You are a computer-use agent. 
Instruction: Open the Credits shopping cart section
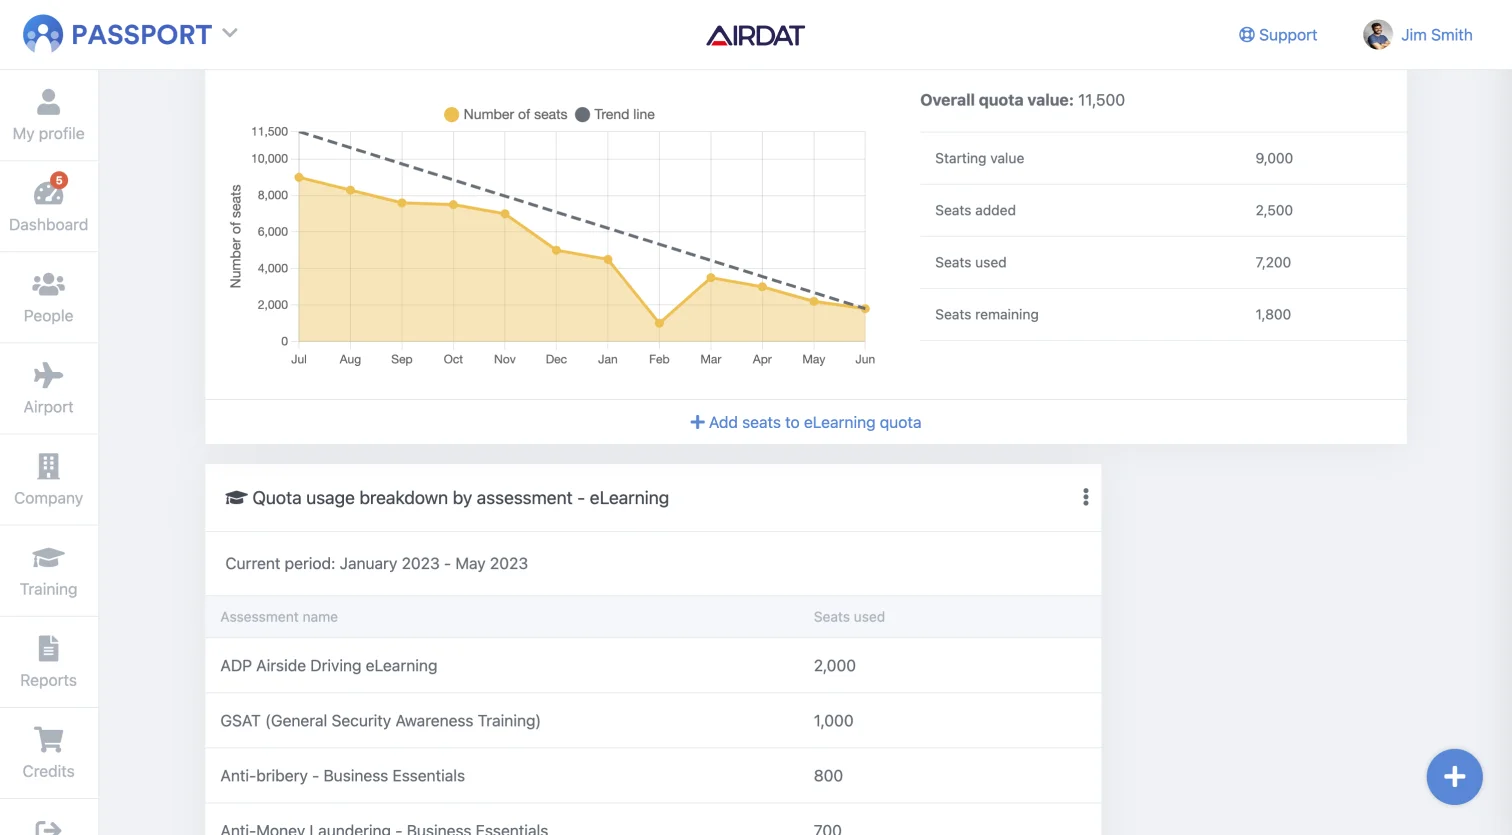click(x=48, y=753)
